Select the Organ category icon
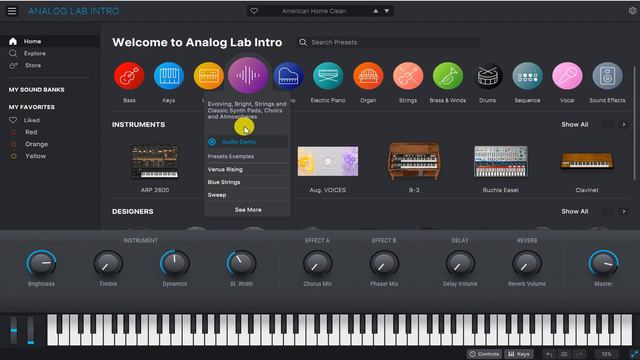The width and height of the screenshot is (640, 360). pos(368,76)
